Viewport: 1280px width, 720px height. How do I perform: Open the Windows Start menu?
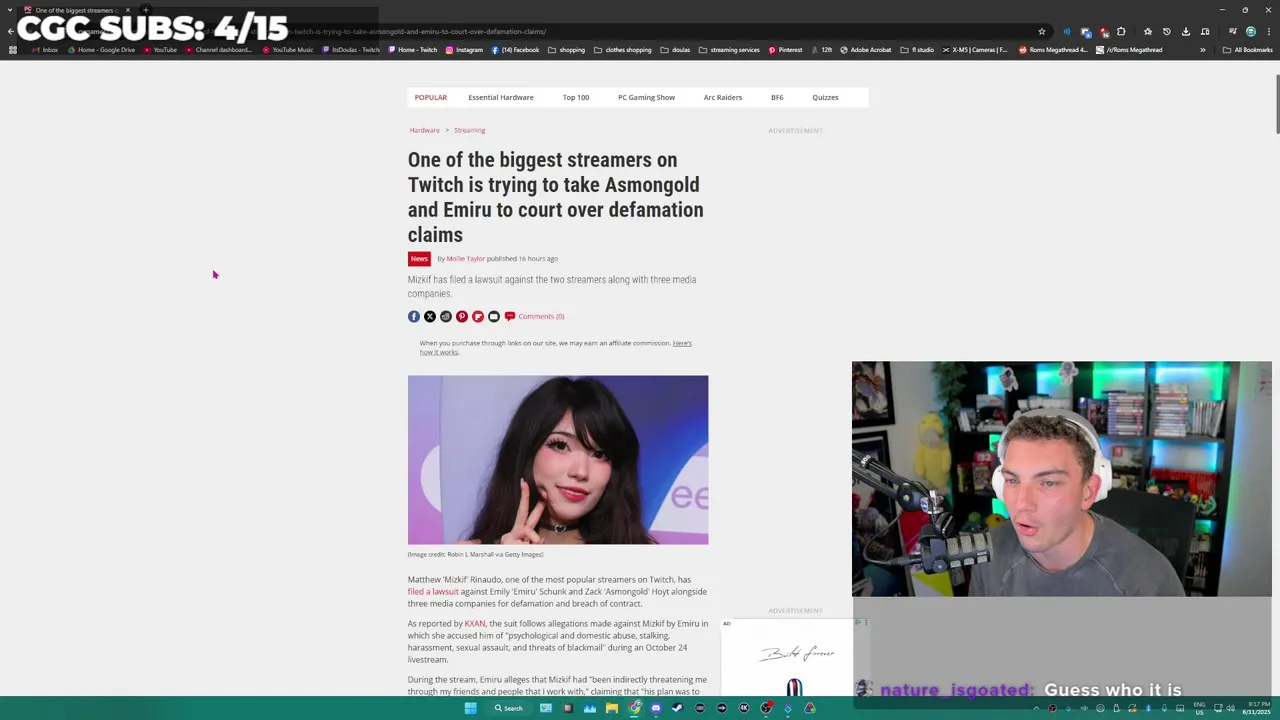click(x=470, y=708)
